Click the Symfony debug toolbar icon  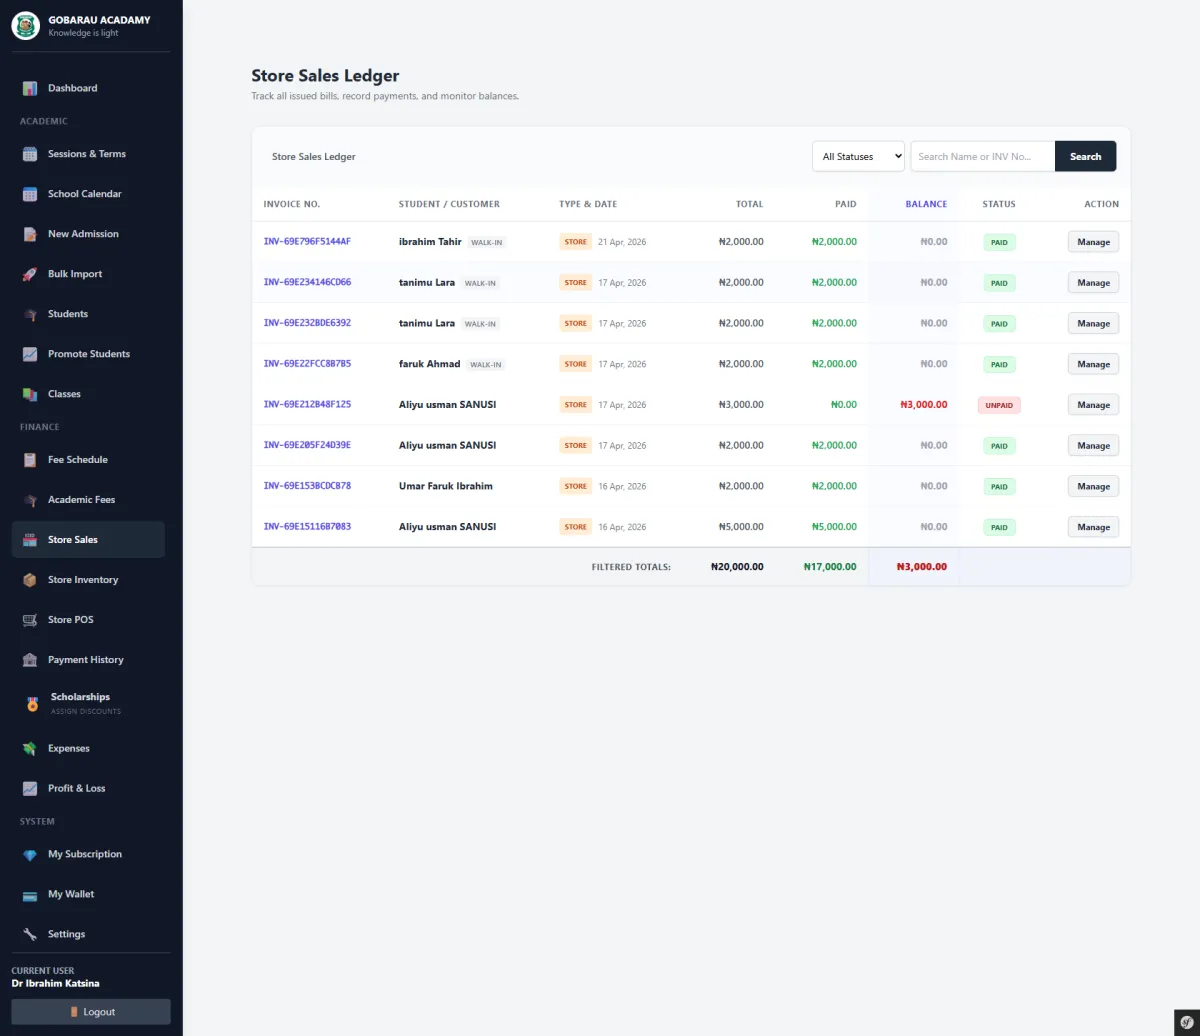click(1185, 1022)
